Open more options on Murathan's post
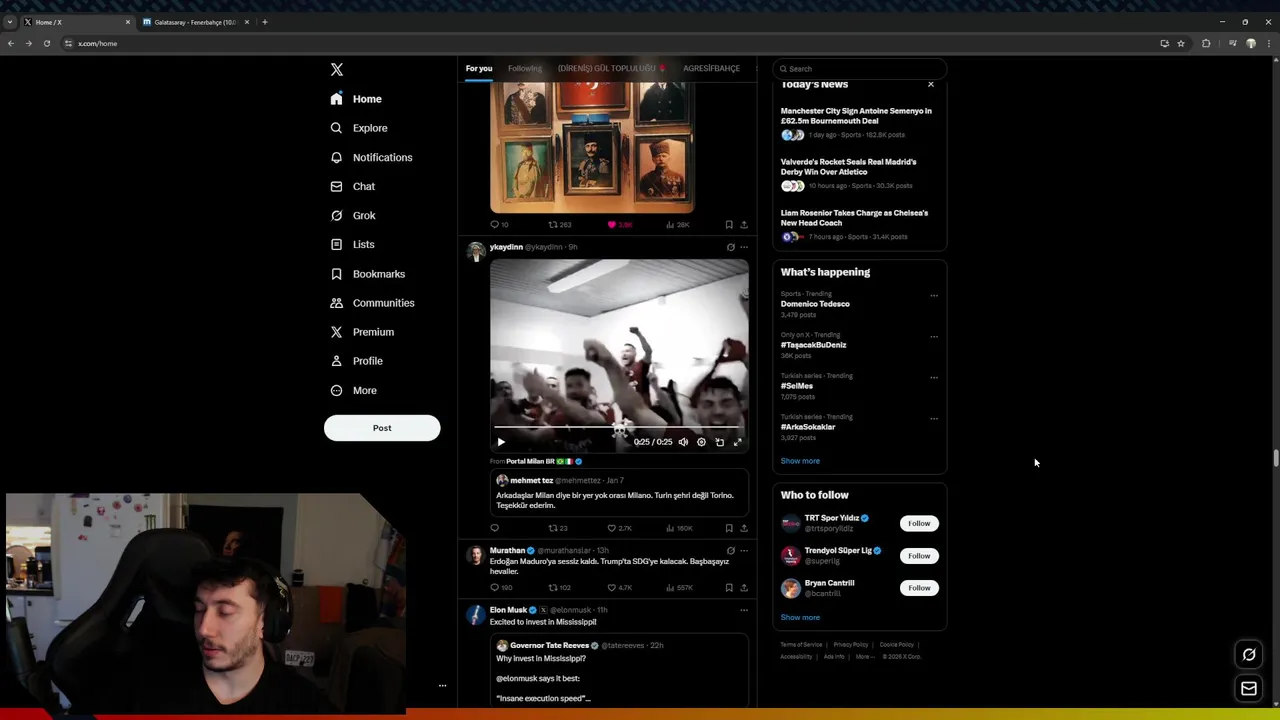The height and width of the screenshot is (720, 1280). pos(744,550)
